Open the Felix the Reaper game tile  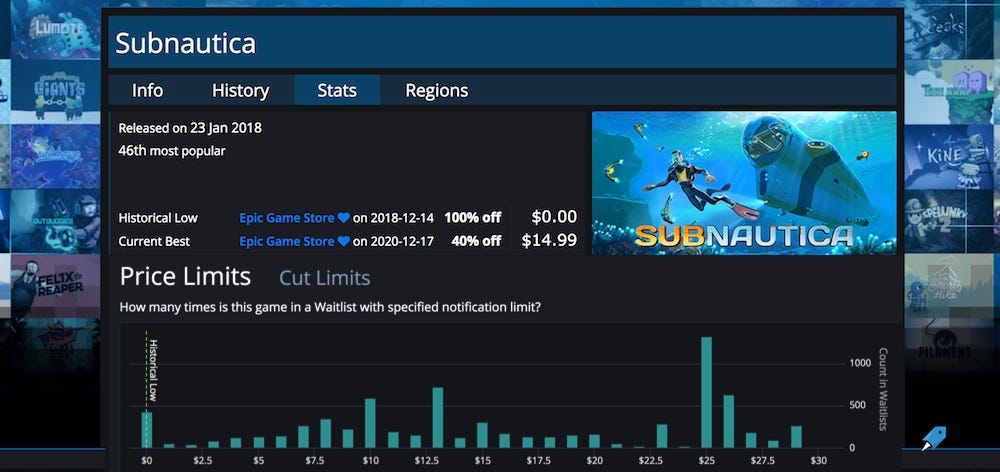pyautogui.click(x=55, y=285)
